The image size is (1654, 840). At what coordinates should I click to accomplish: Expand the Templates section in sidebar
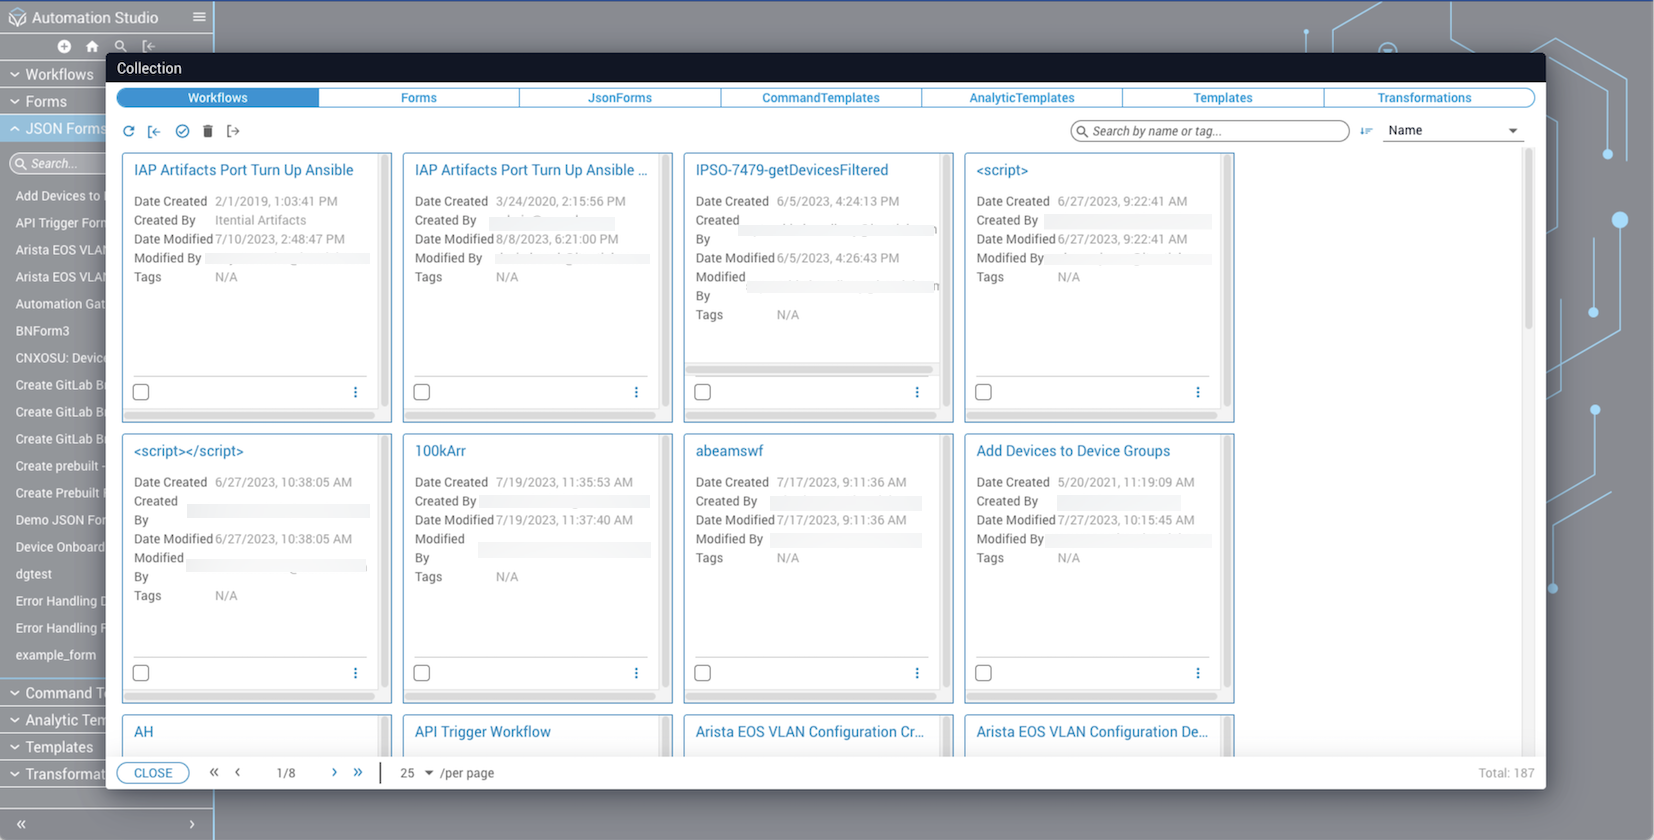pyautogui.click(x=58, y=747)
